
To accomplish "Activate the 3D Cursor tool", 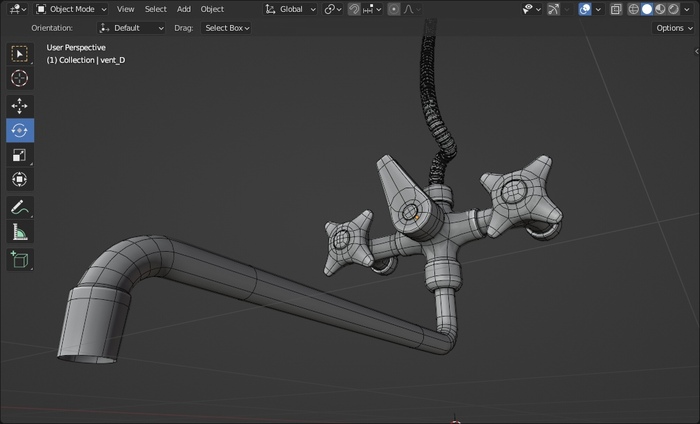I will tap(20, 78).
